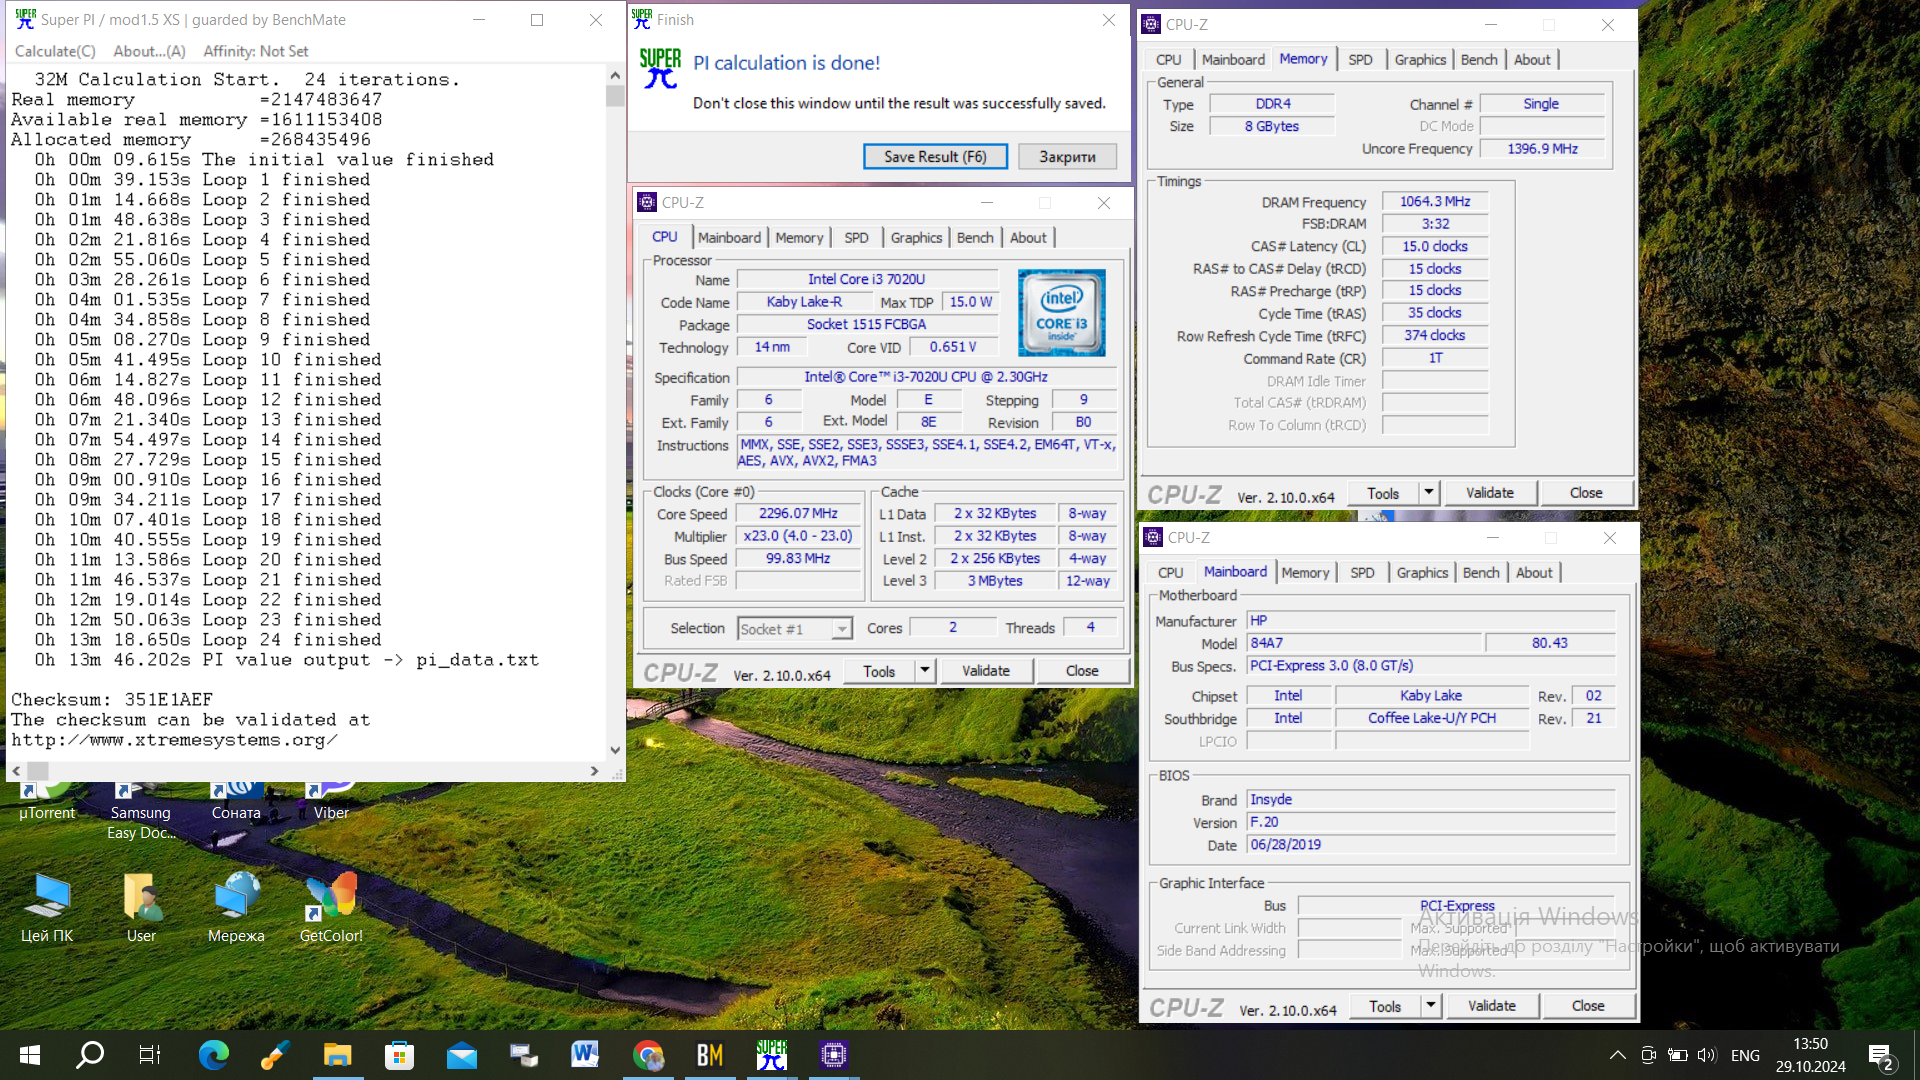Click the Checksum: 351E1AEF line
The height and width of the screenshot is (1080, 1920).
(112, 700)
